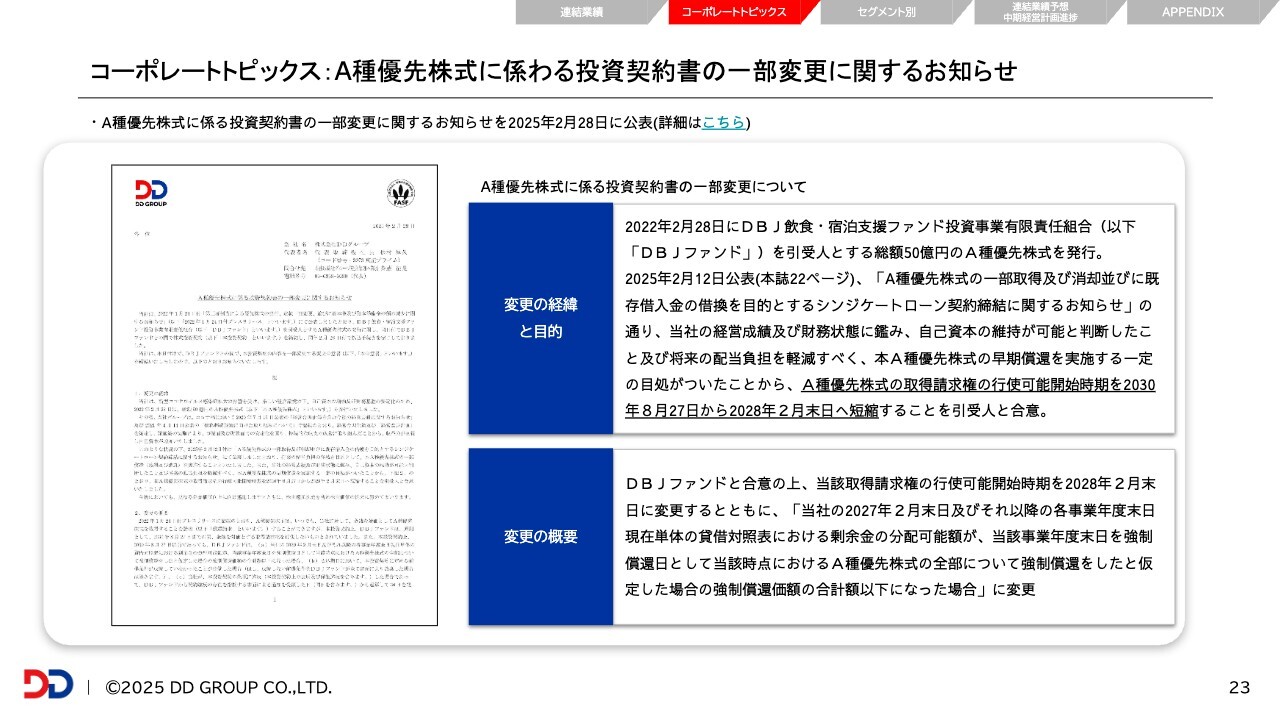
Task: Select the 変更の経緯と目的 blue label box
Action: tap(541, 318)
